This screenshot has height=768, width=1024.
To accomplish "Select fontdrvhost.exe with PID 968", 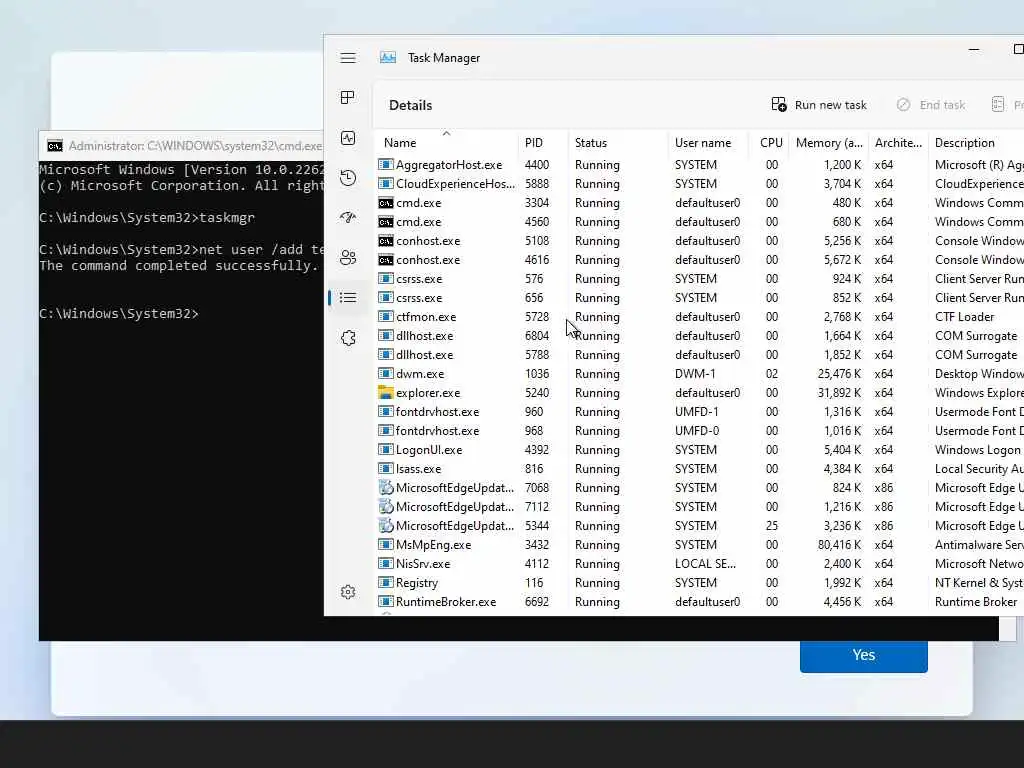I will coord(700,430).
